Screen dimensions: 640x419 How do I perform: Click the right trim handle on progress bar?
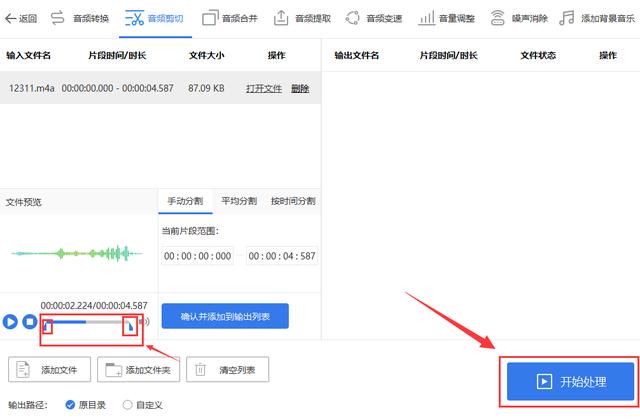coord(130,326)
